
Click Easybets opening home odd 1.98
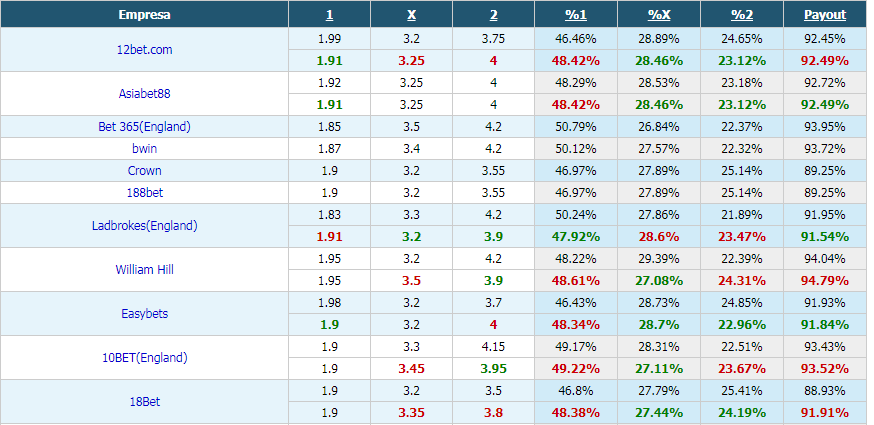329,303
